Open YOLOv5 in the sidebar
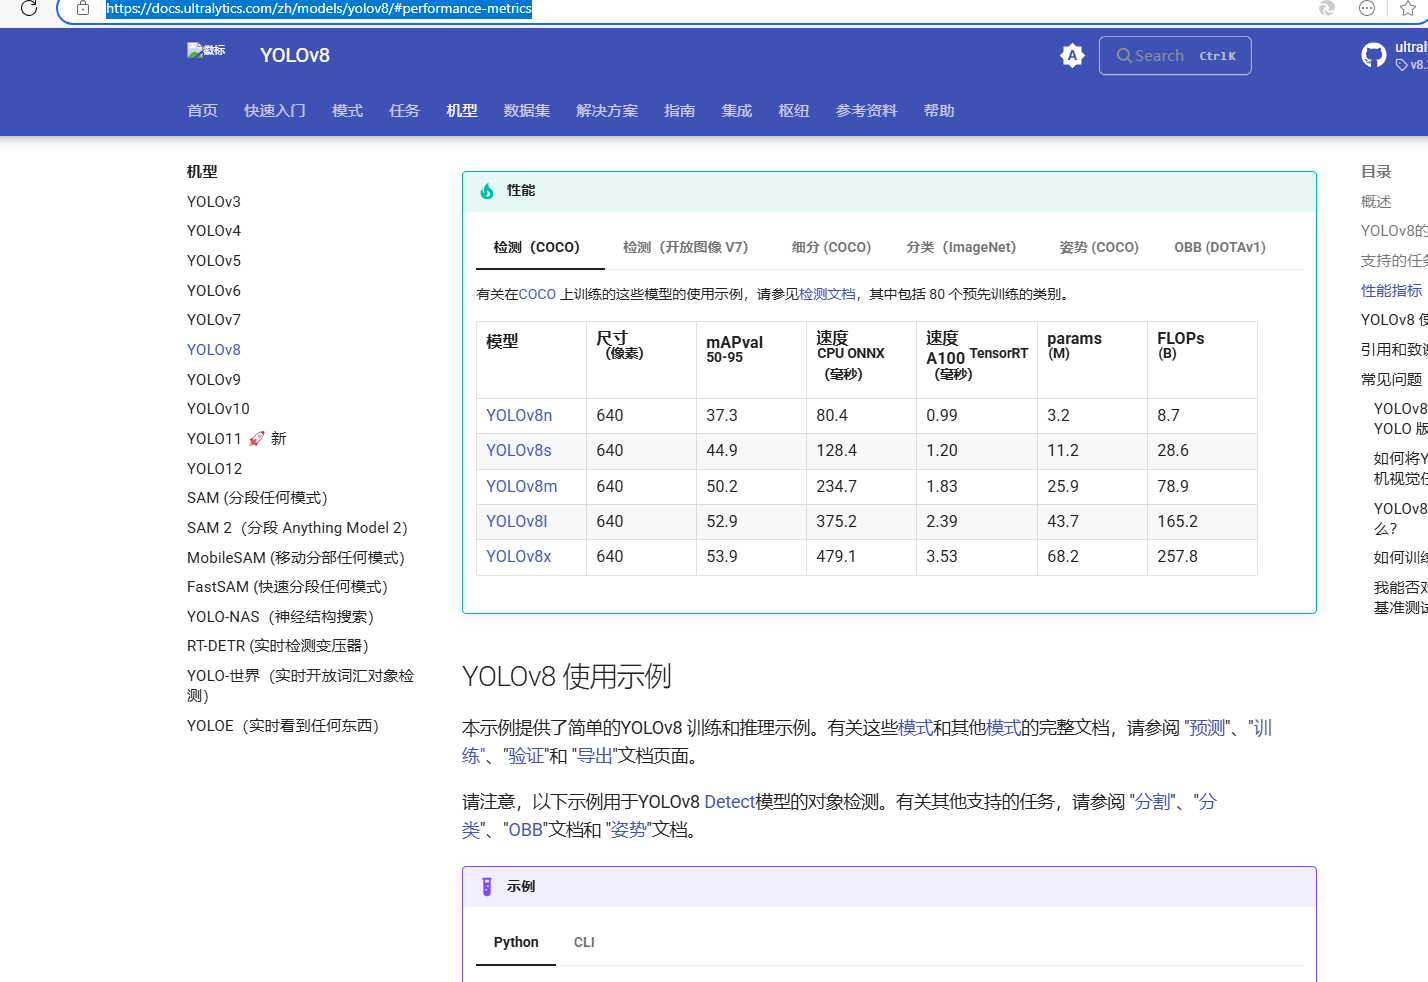Viewport: 1428px width, 982px height. point(214,261)
